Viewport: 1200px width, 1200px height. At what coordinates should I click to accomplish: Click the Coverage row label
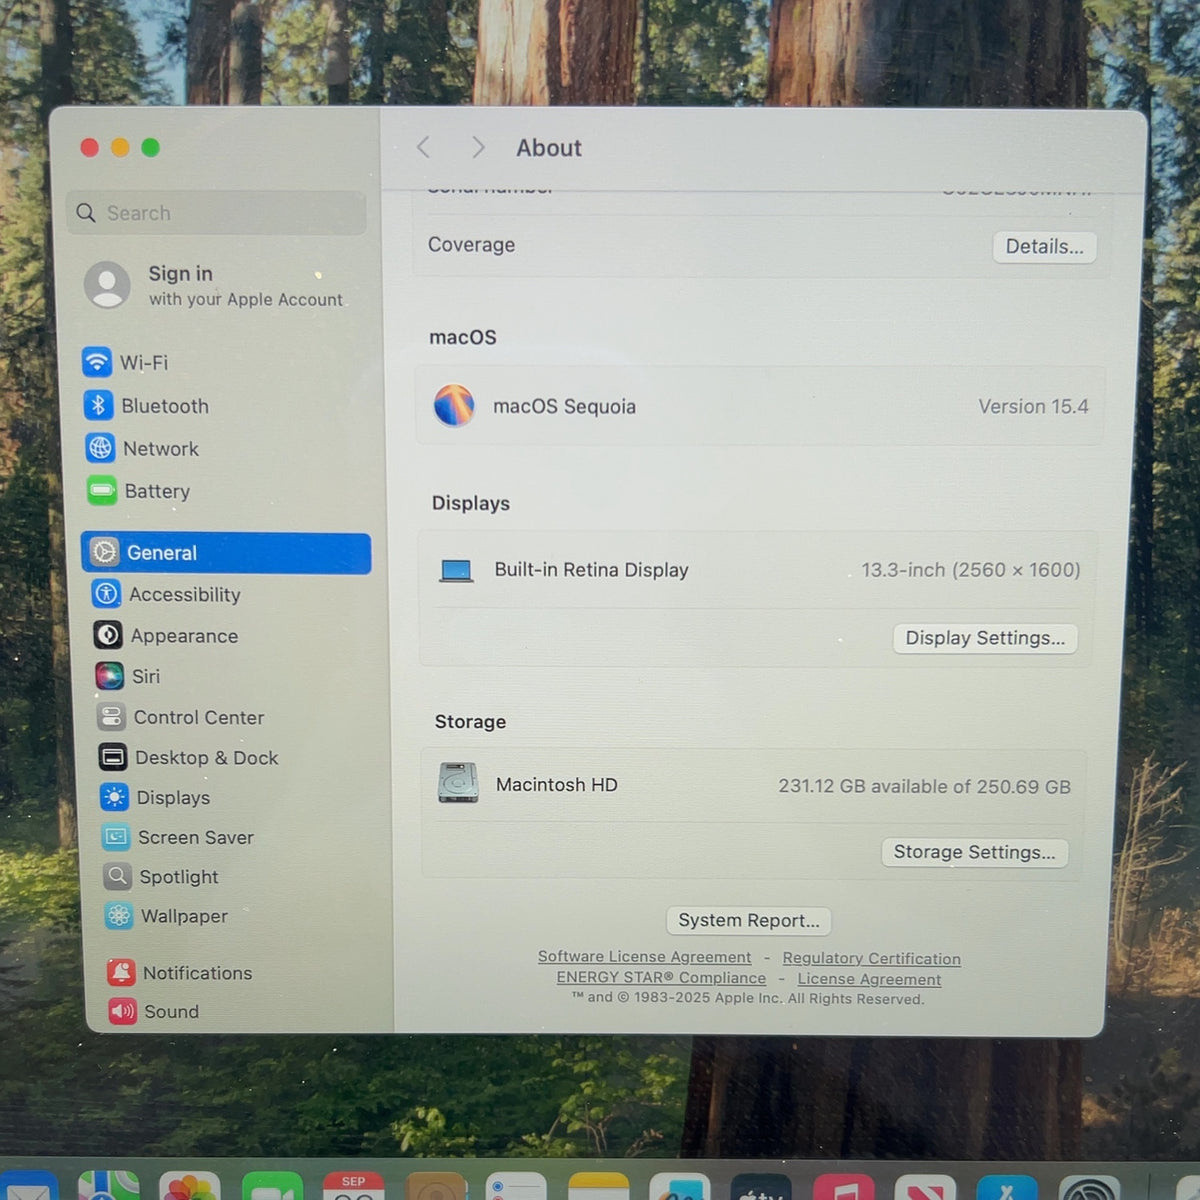[x=471, y=245]
